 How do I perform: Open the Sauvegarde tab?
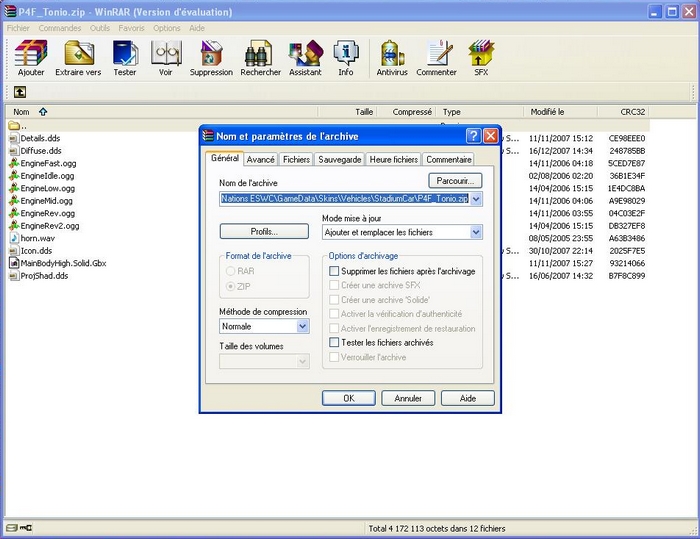(340, 159)
